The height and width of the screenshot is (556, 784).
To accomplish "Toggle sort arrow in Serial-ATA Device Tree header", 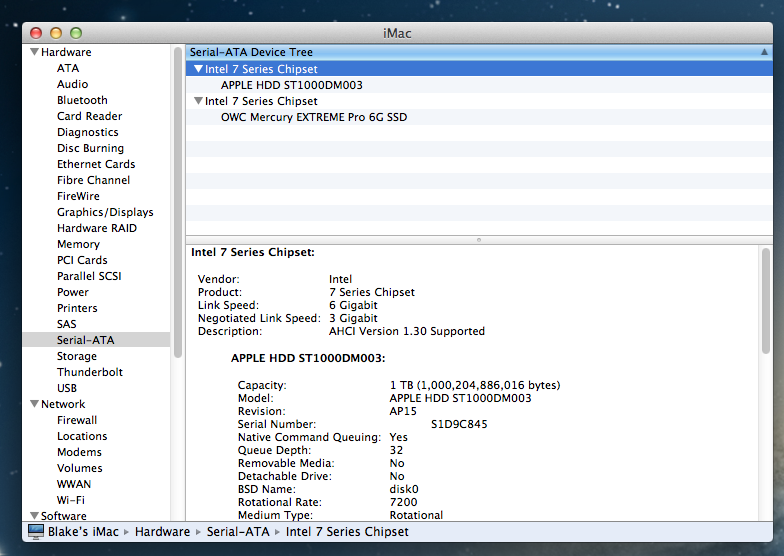I will click(764, 52).
